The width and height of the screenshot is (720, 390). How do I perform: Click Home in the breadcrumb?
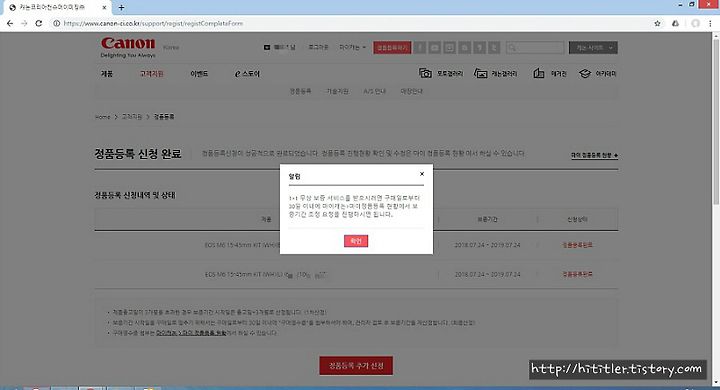(102, 117)
